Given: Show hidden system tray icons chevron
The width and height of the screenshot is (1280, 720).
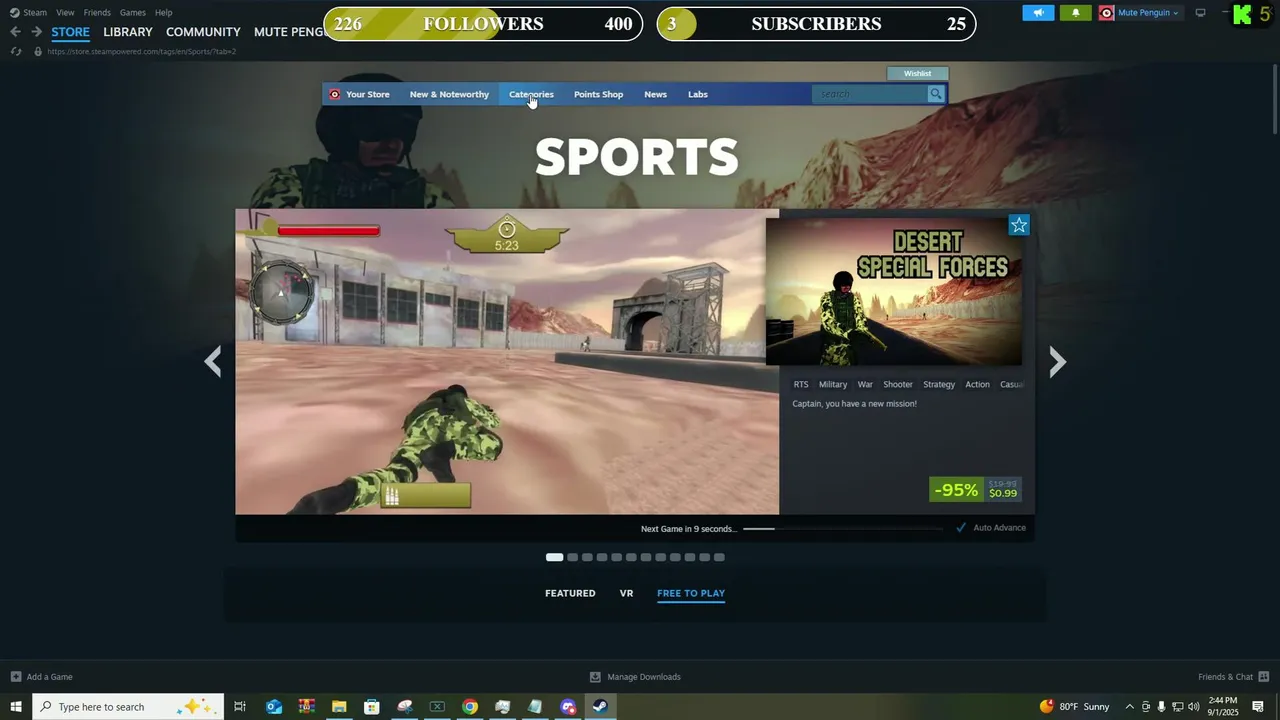Looking at the screenshot, I should pyautogui.click(x=1129, y=707).
